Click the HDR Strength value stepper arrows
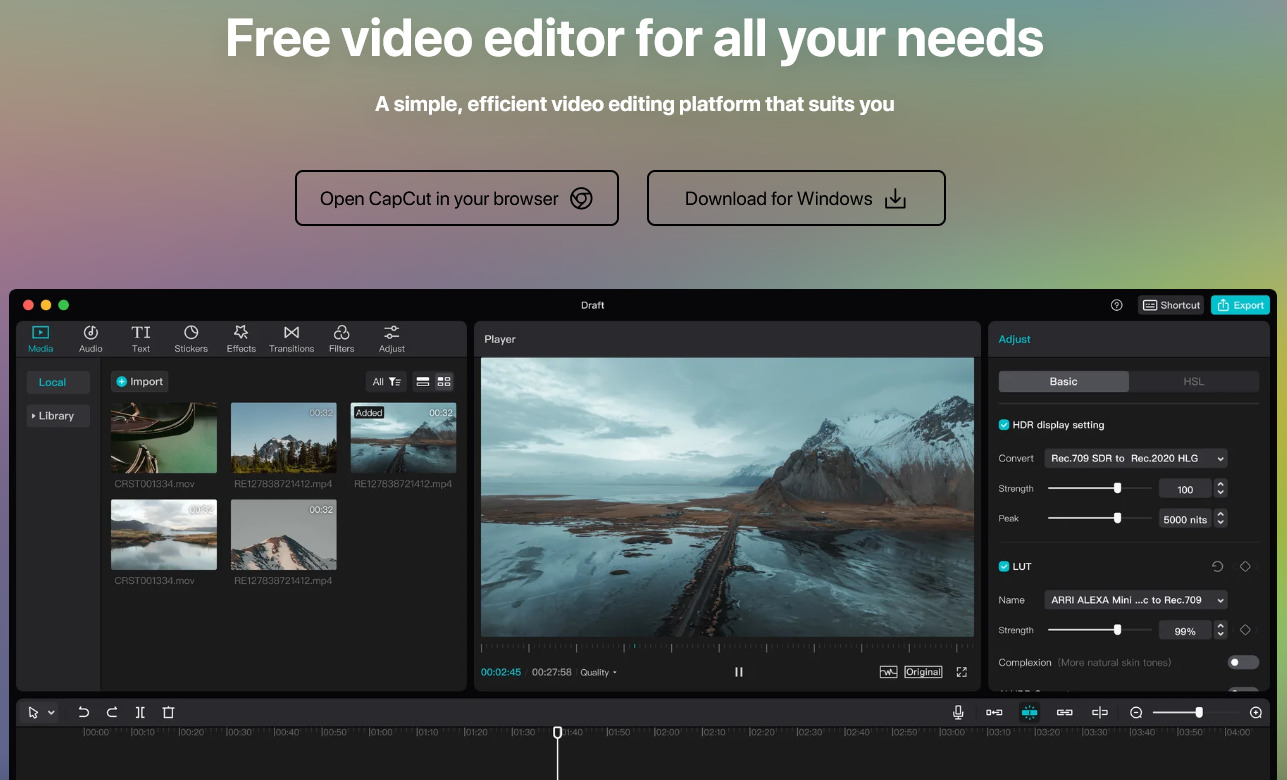This screenshot has width=1287, height=780. (1220, 489)
